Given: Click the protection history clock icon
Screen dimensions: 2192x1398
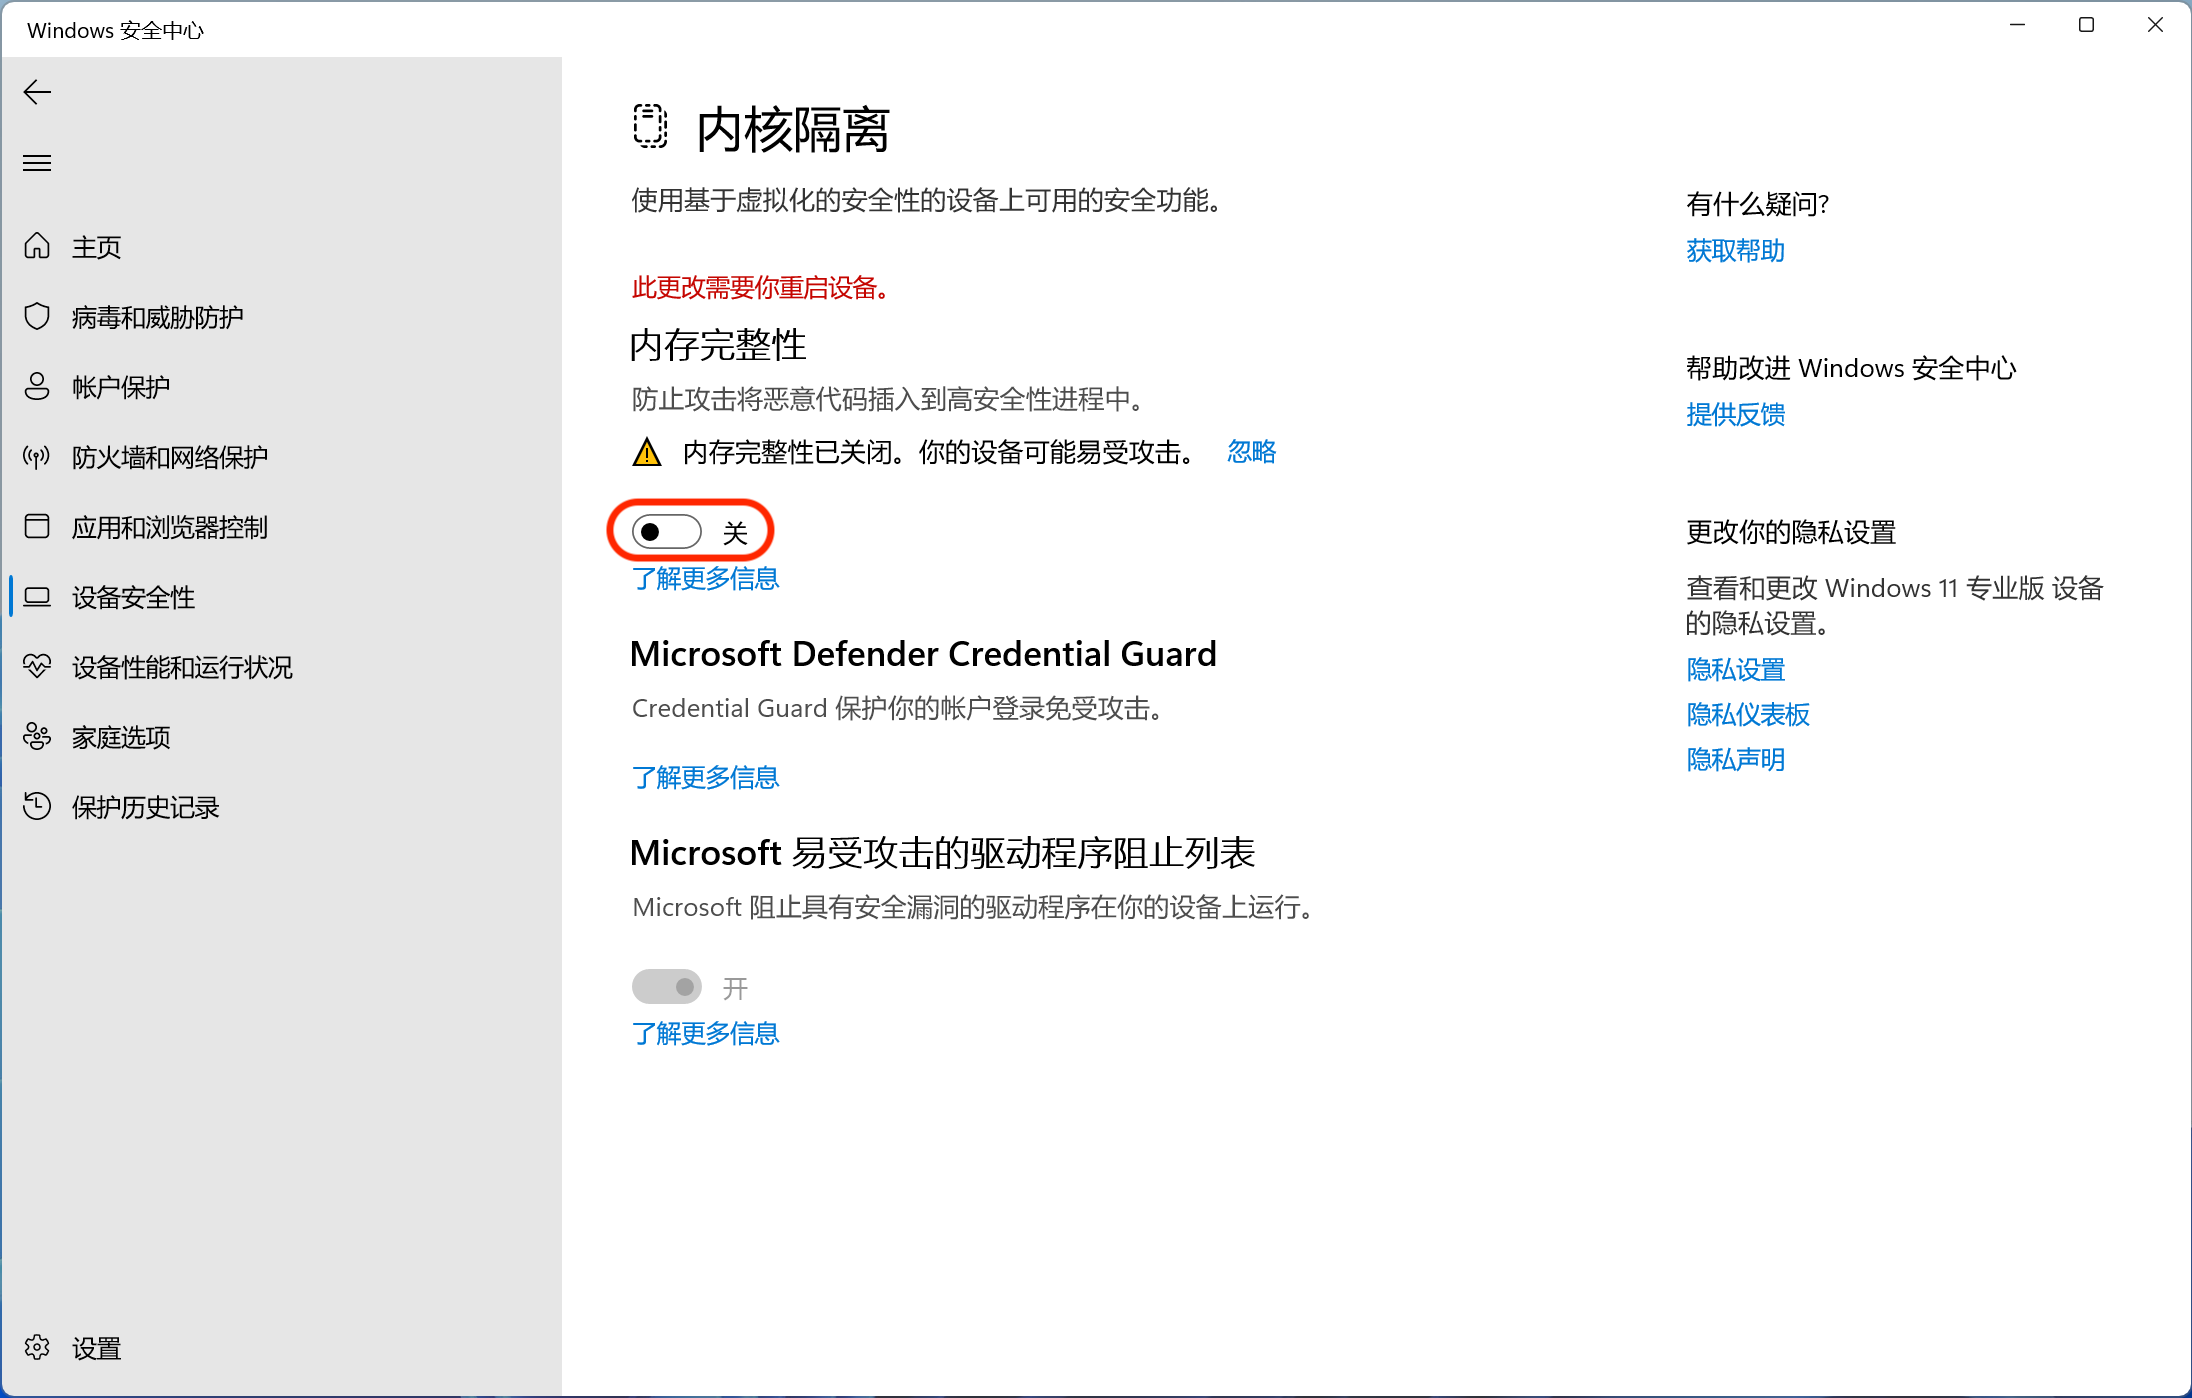Looking at the screenshot, I should (37, 806).
